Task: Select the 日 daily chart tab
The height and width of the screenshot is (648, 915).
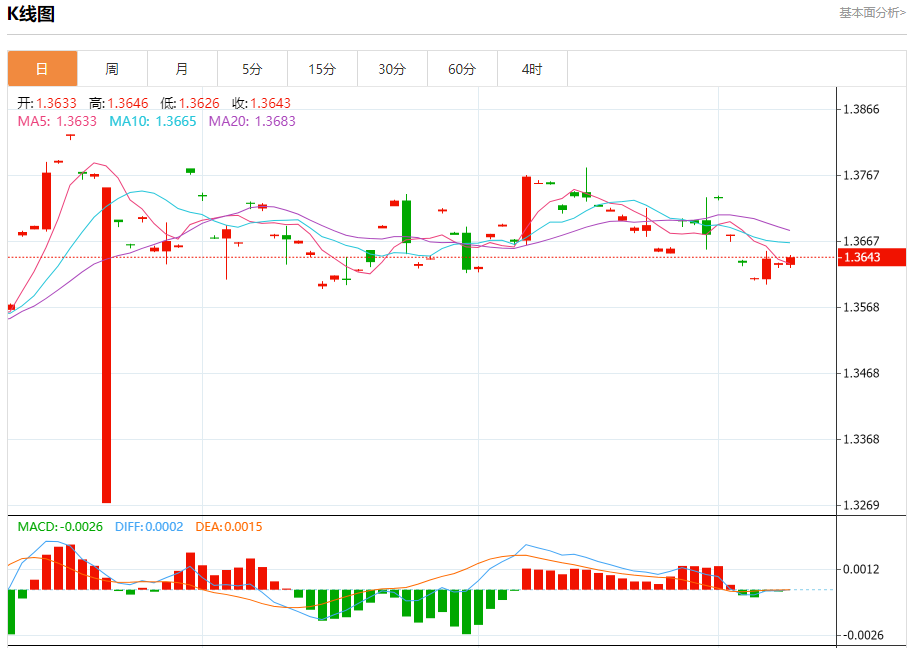Action: coord(42,69)
